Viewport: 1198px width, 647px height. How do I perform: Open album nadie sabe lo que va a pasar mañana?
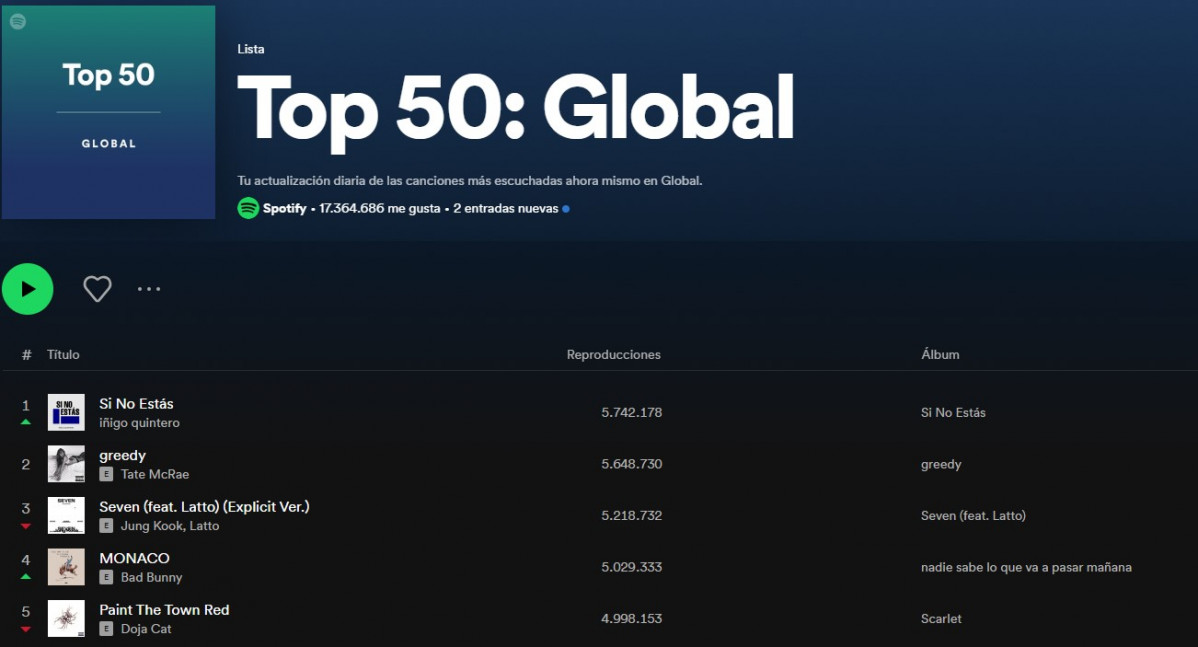1026,568
